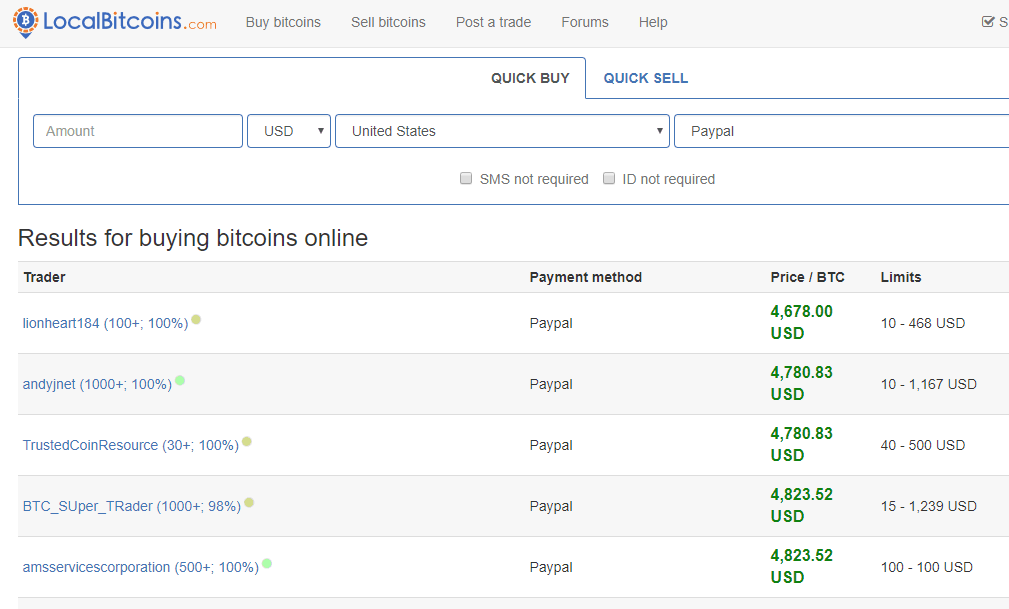
Task: Go to the Forums page
Action: (x=585, y=23)
